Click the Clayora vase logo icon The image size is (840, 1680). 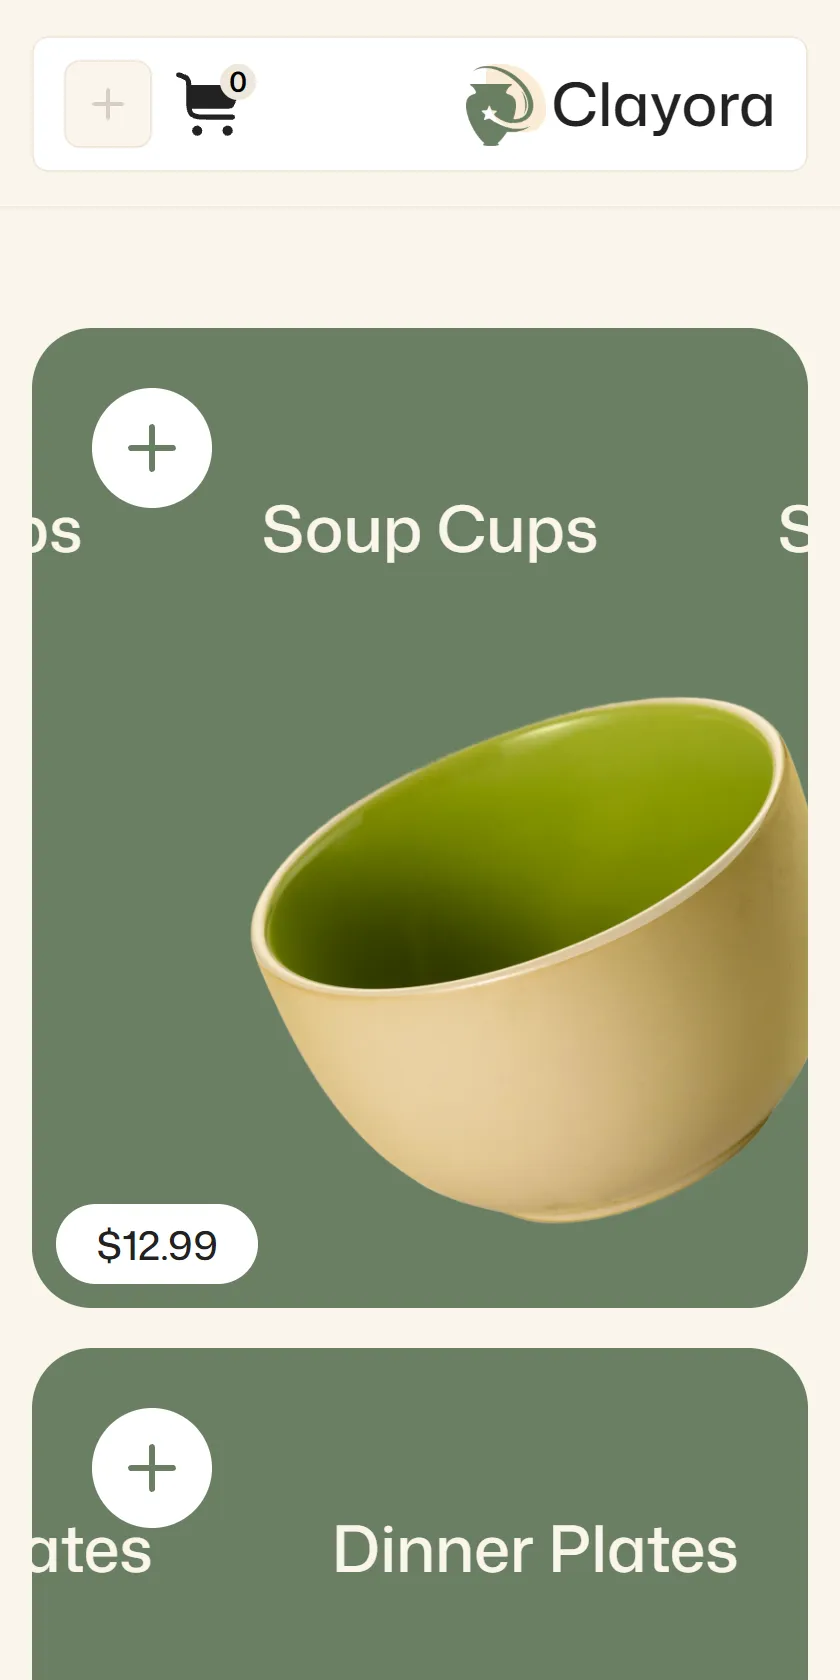point(504,105)
